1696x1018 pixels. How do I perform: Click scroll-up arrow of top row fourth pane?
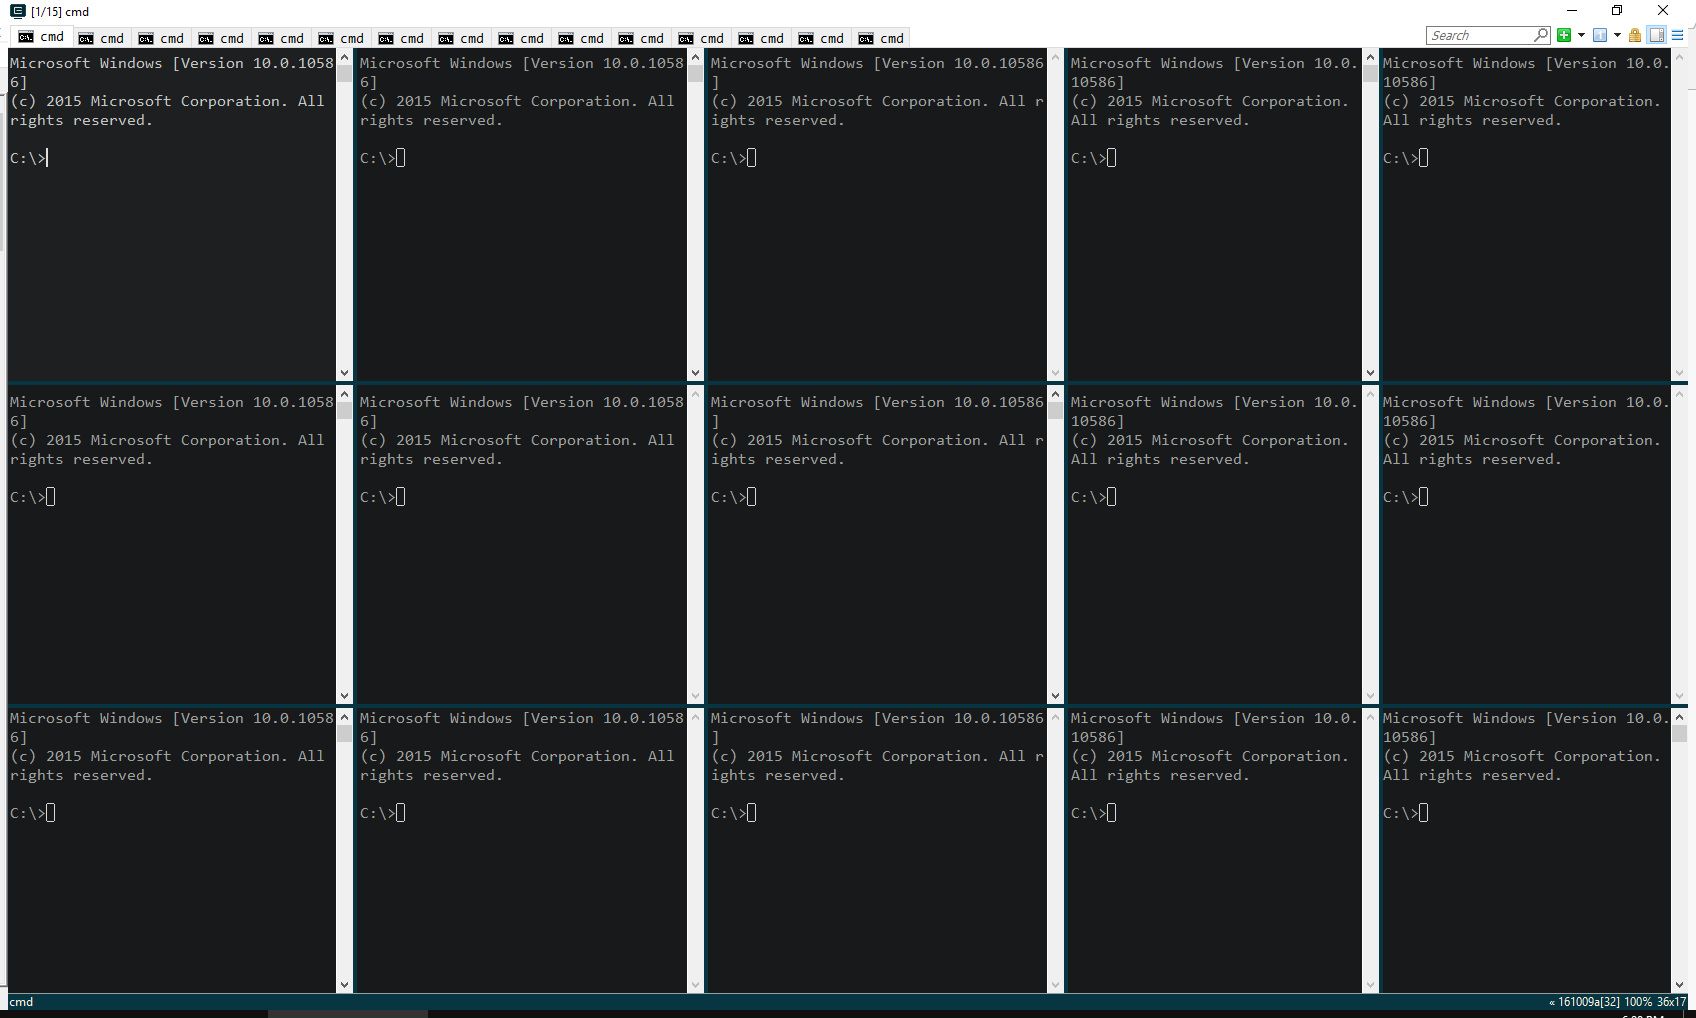coord(1370,57)
